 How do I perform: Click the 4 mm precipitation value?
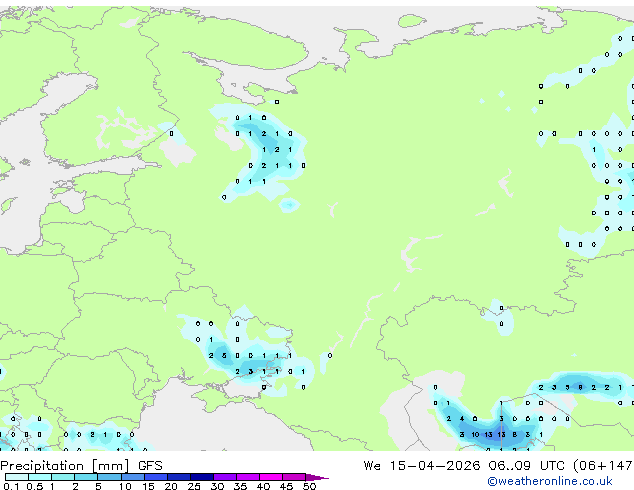click(462, 419)
